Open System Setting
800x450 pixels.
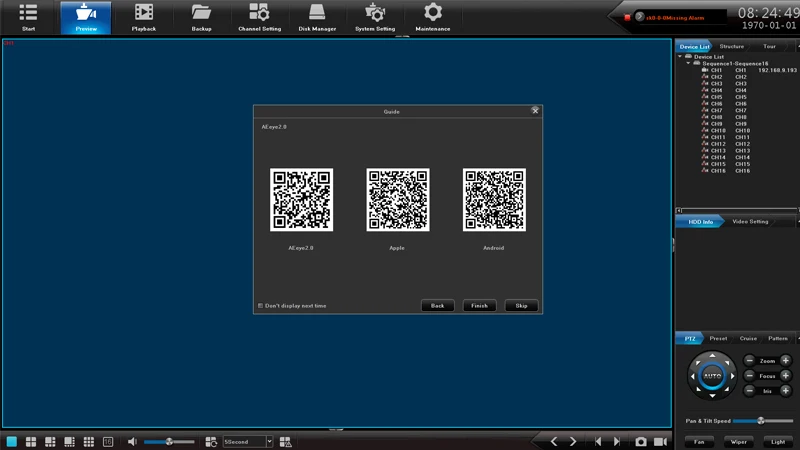[375, 18]
